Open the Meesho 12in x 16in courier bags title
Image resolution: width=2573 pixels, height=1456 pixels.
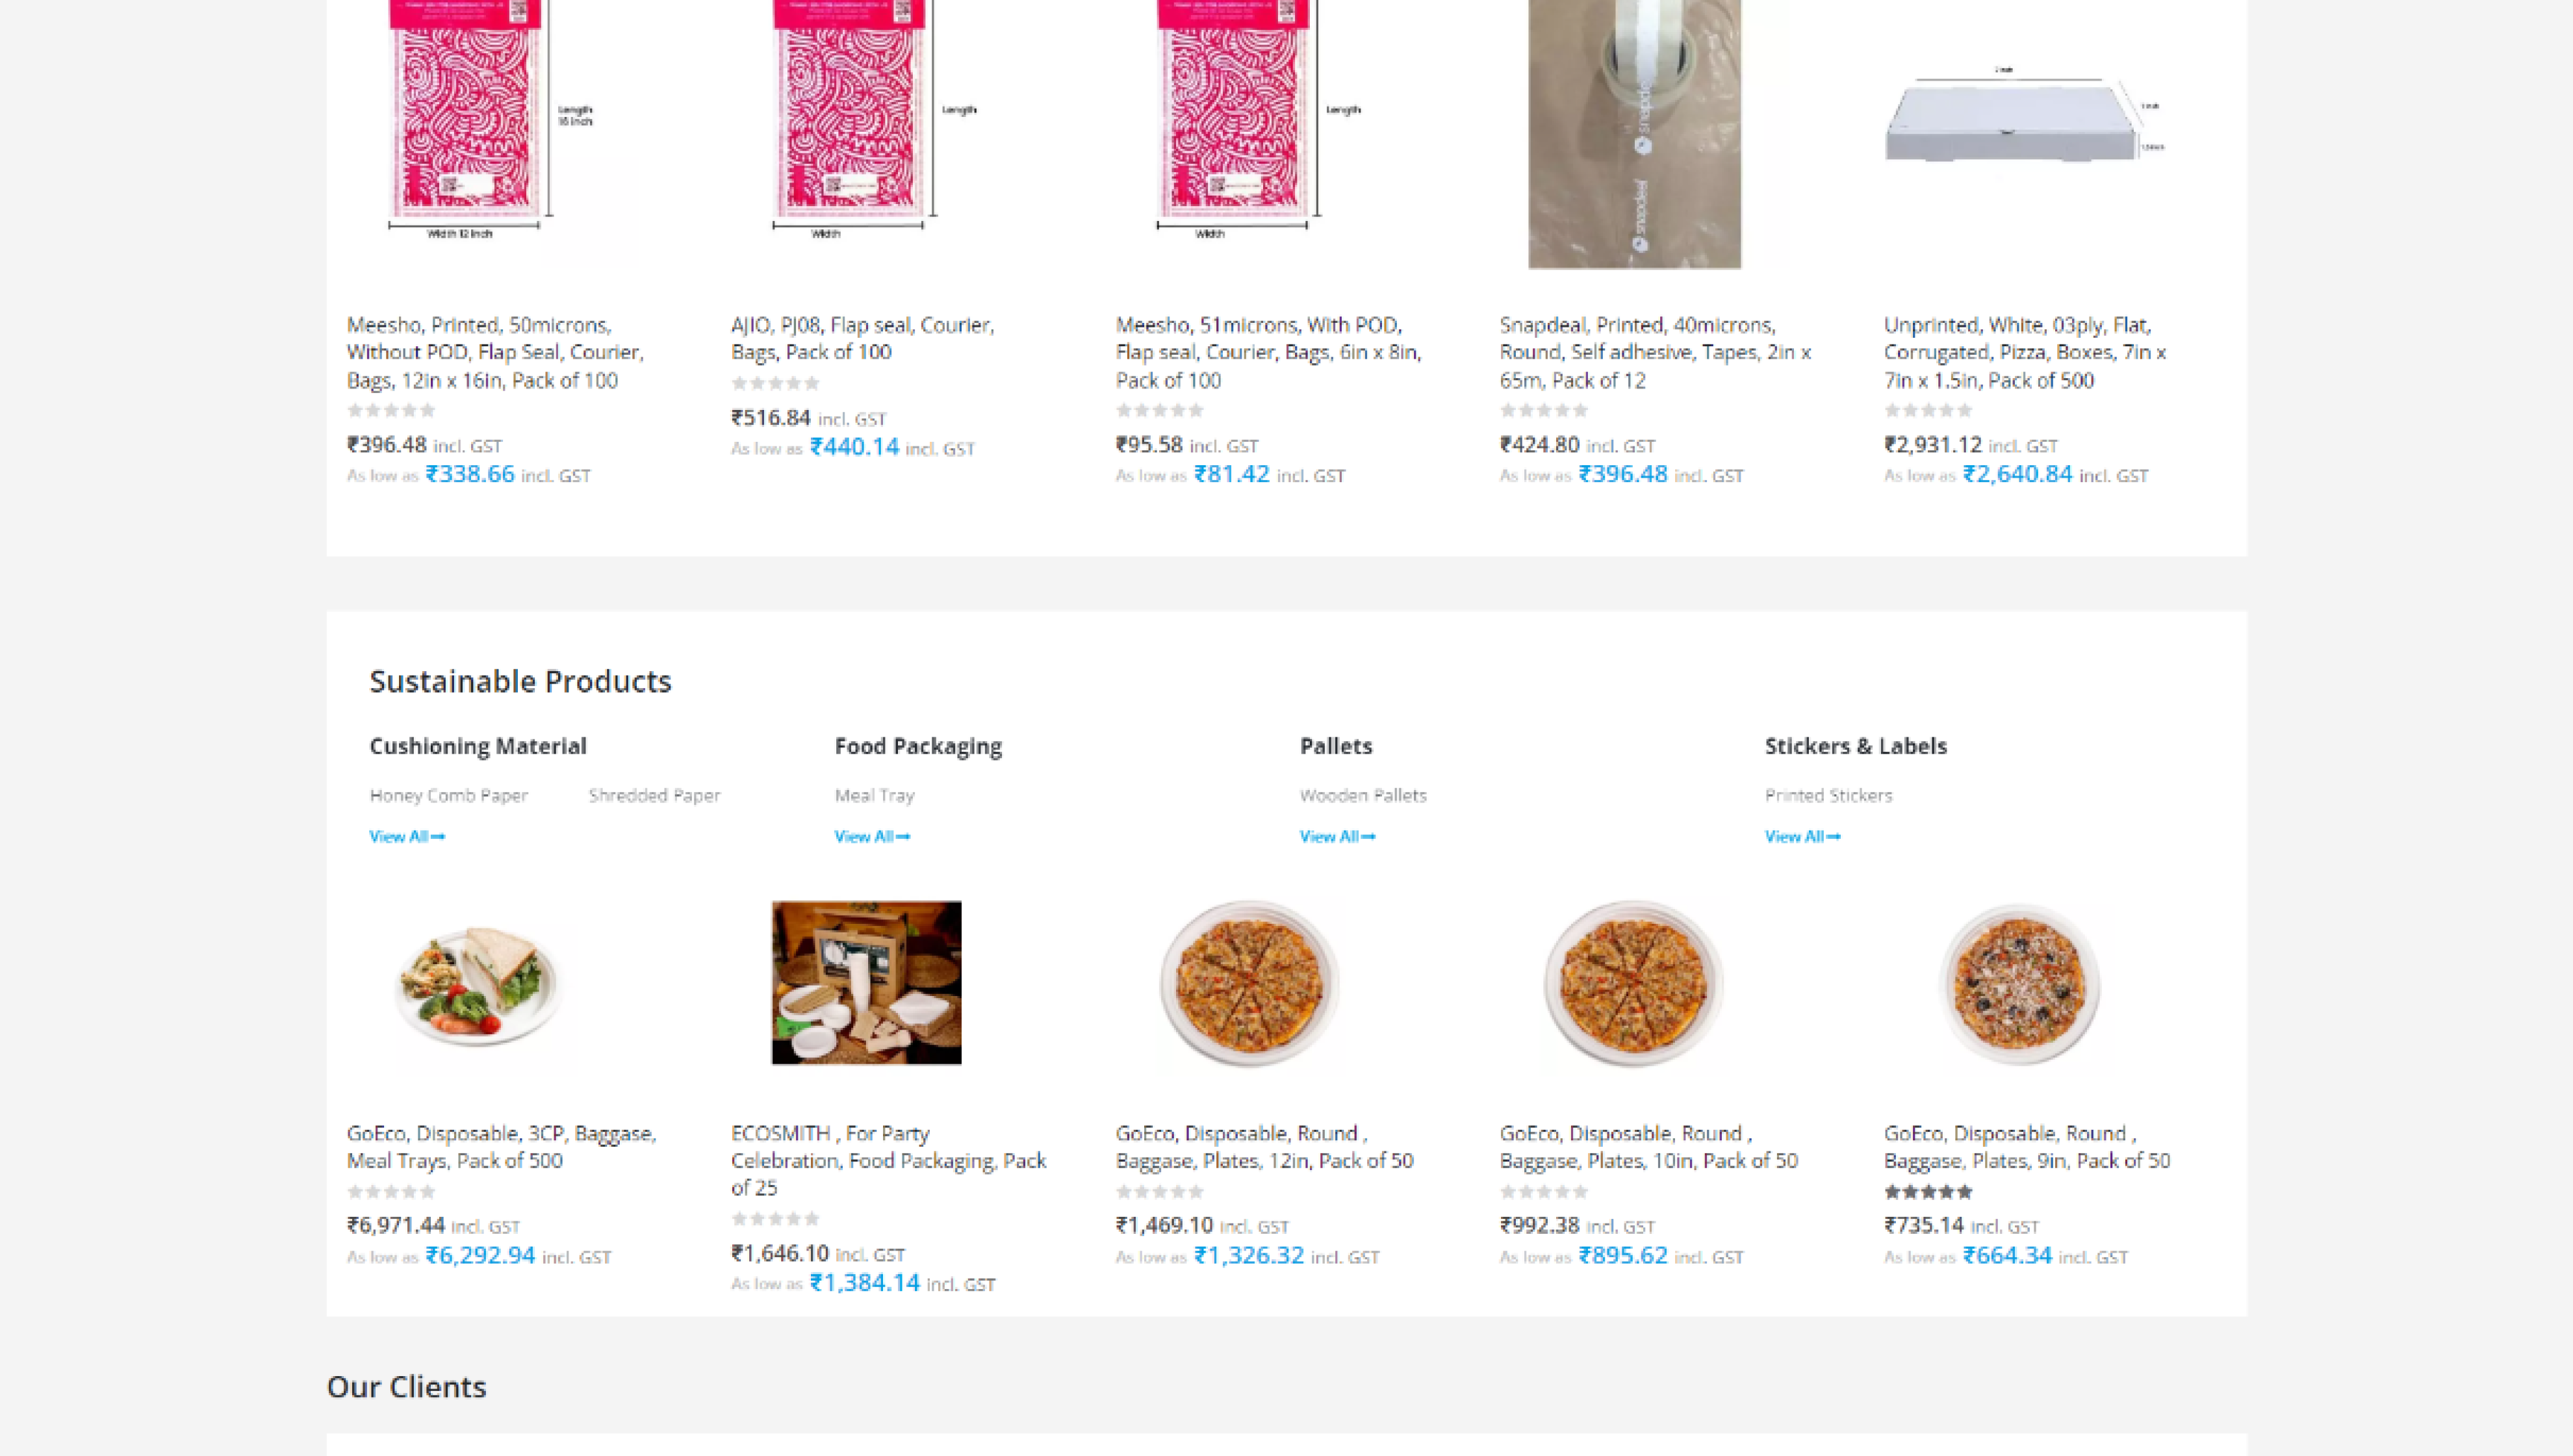pos(495,352)
